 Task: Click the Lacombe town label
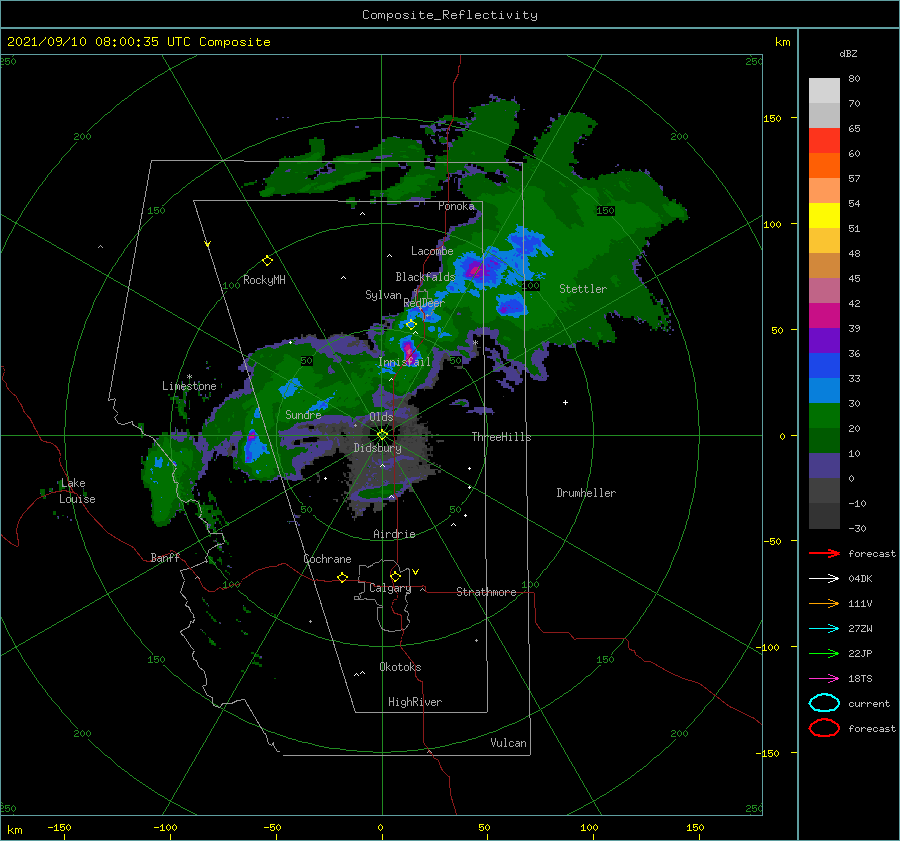click(x=432, y=251)
